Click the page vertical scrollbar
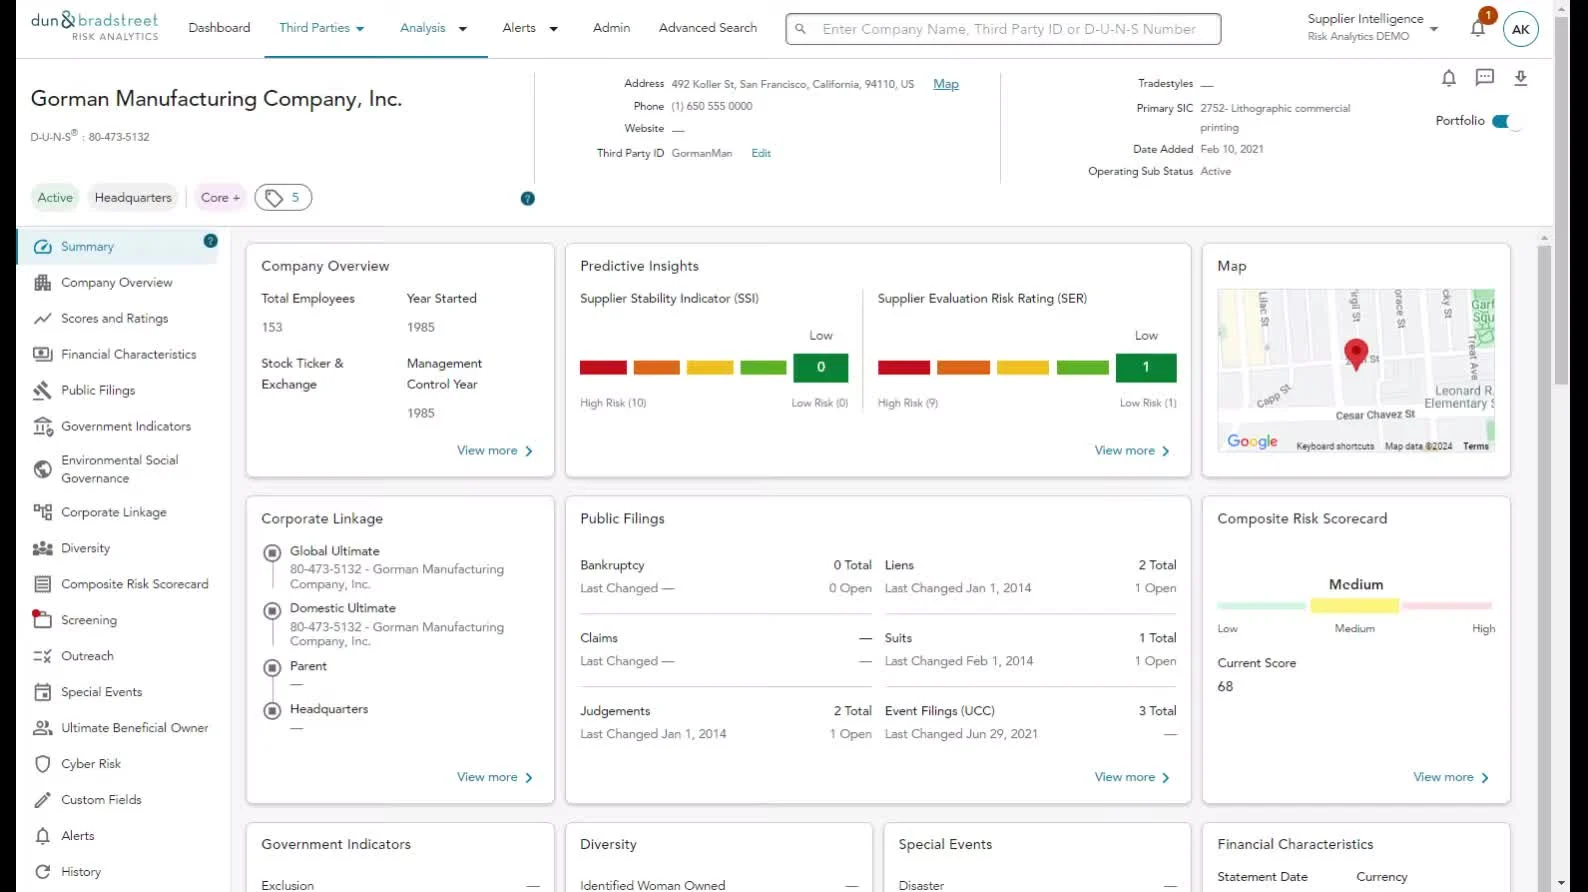The width and height of the screenshot is (1588, 892). point(1562,200)
